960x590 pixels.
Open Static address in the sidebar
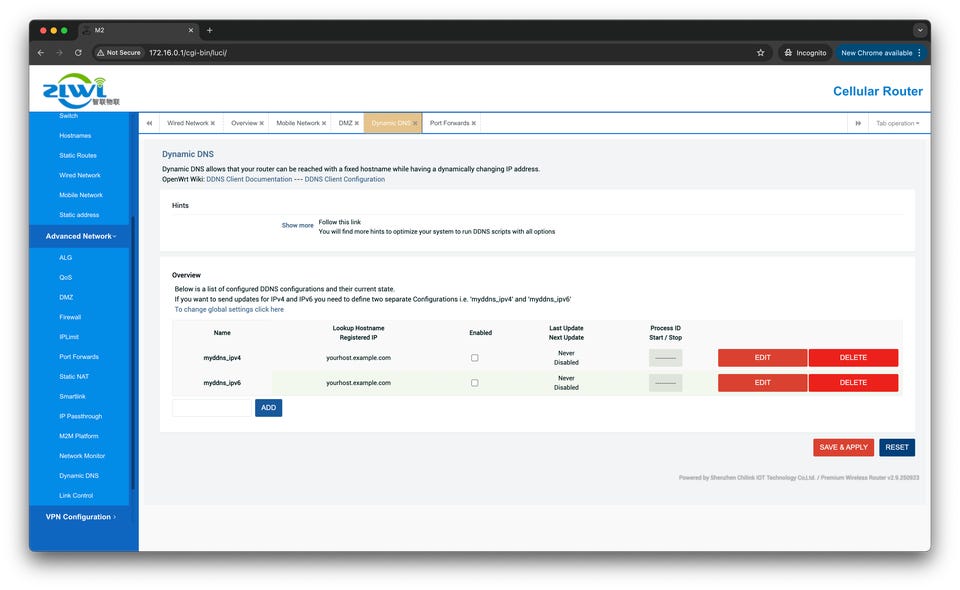click(79, 215)
